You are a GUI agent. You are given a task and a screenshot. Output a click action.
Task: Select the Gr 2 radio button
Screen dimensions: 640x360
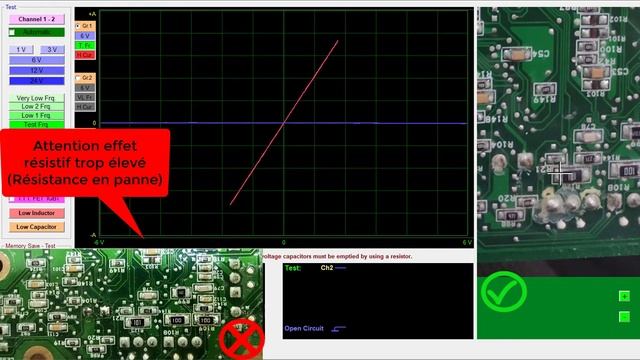pyautogui.click(x=78, y=78)
